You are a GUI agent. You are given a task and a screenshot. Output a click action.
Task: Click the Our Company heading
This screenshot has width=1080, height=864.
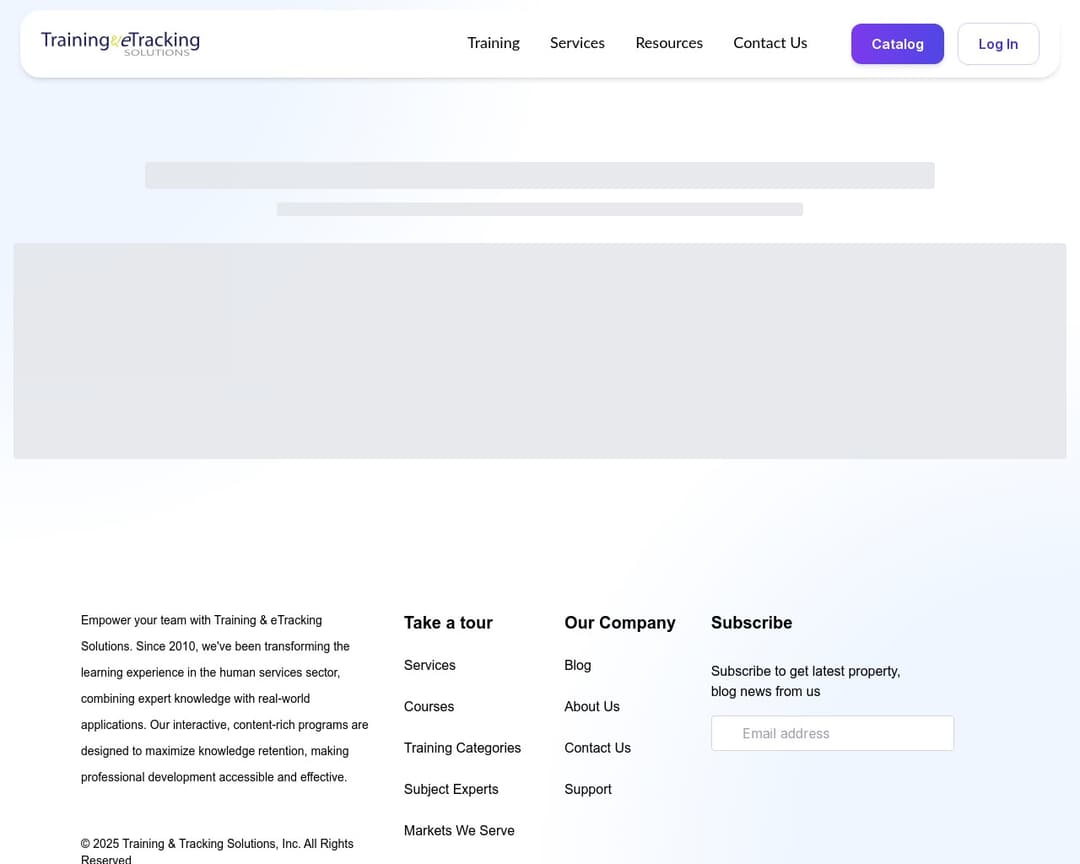coord(620,623)
